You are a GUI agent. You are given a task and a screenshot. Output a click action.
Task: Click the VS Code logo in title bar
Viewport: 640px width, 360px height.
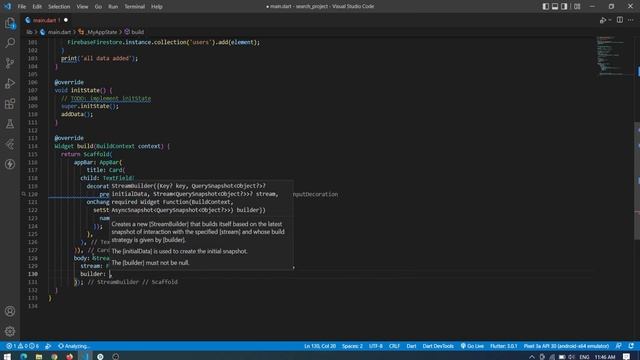click(7, 6)
